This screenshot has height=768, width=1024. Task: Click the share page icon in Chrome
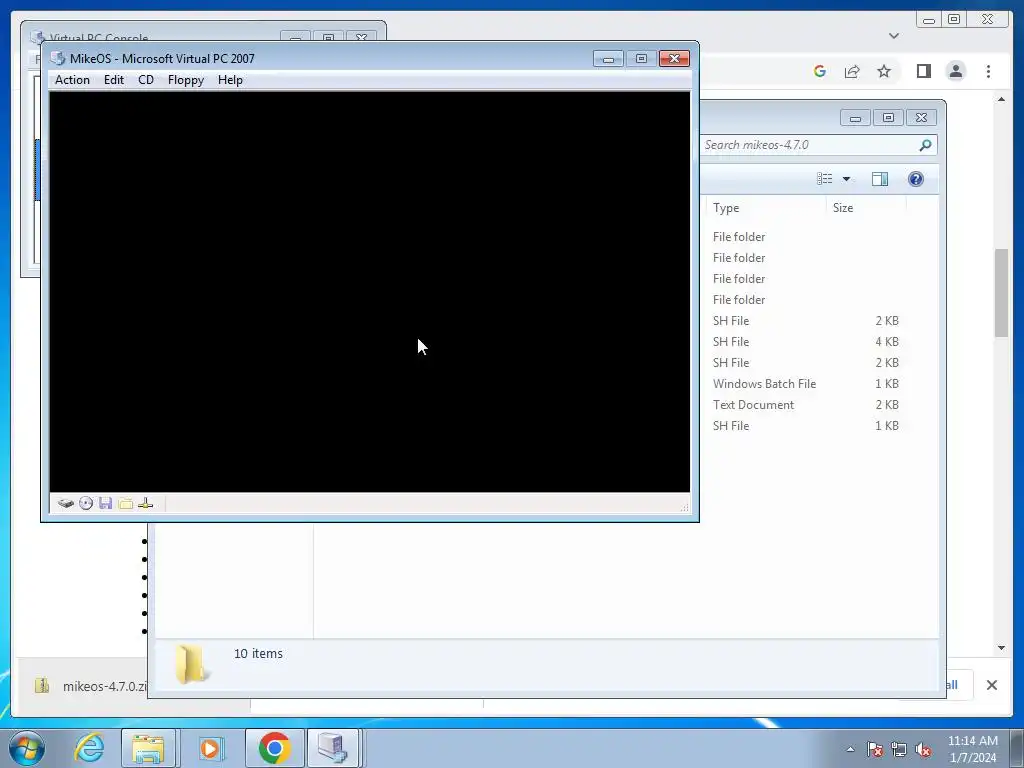click(x=852, y=71)
